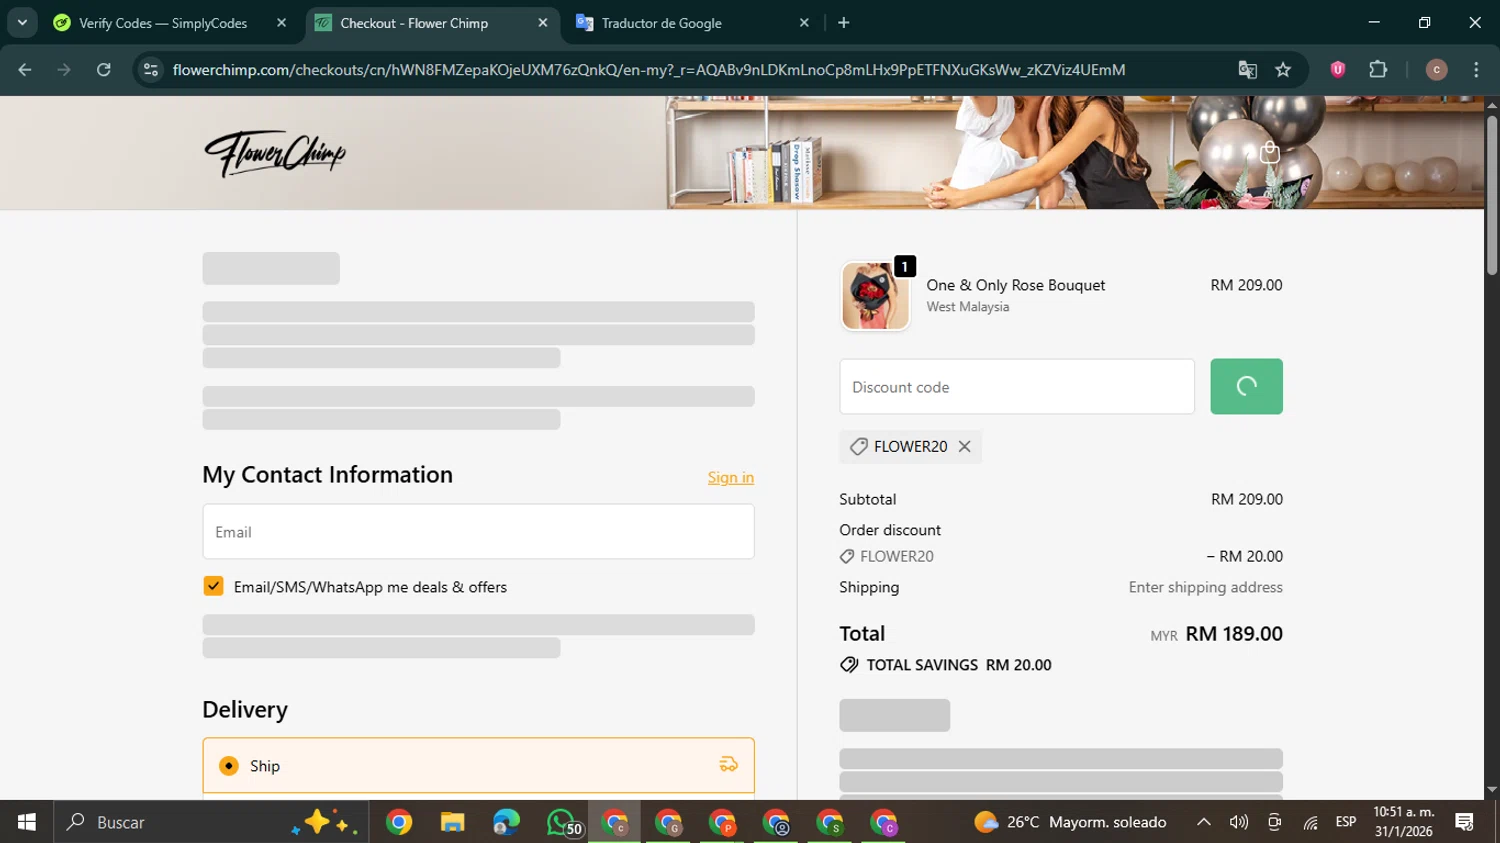Screen dimensions: 1500x843
Task: Click the Total Savings tag icon
Action: click(849, 665)
